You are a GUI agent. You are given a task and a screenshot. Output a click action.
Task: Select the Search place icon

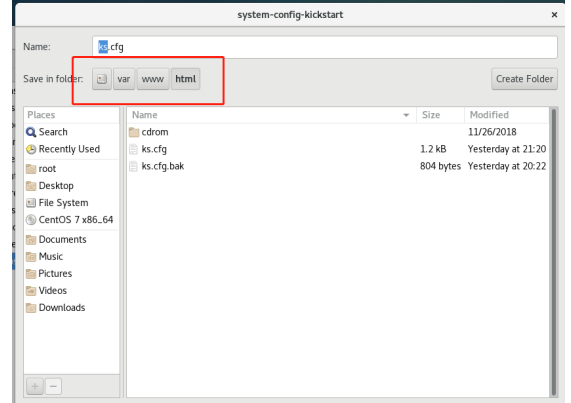click(x=31, y=132)
